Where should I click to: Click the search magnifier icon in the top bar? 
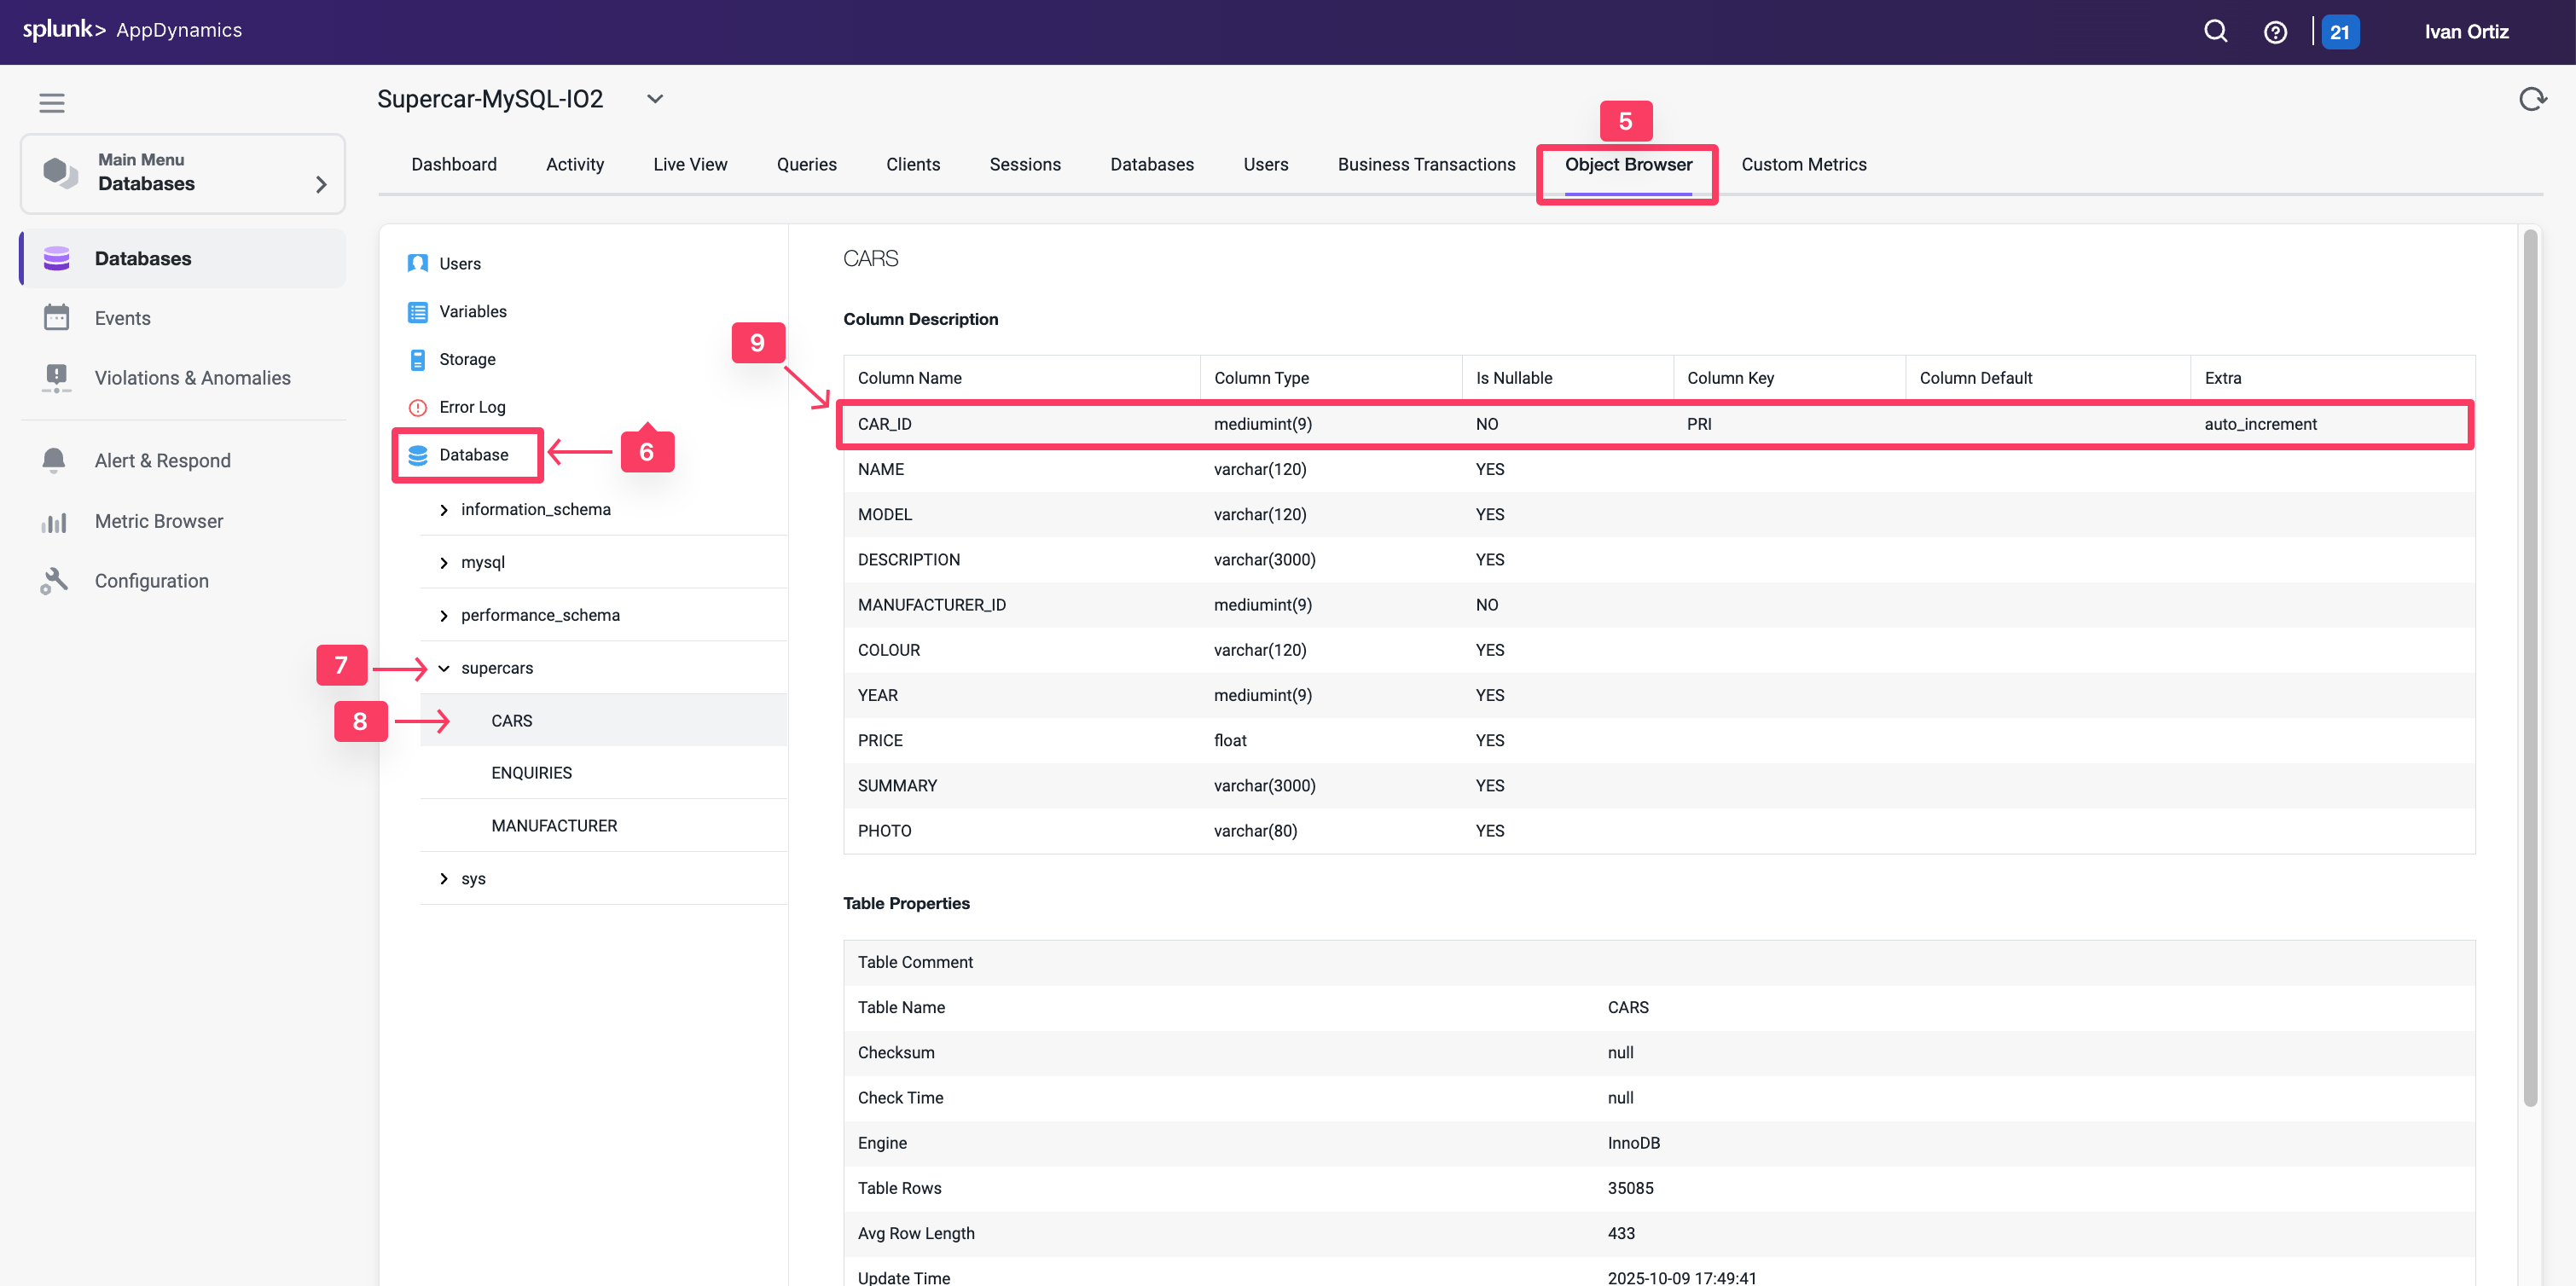click(2215, 31)
